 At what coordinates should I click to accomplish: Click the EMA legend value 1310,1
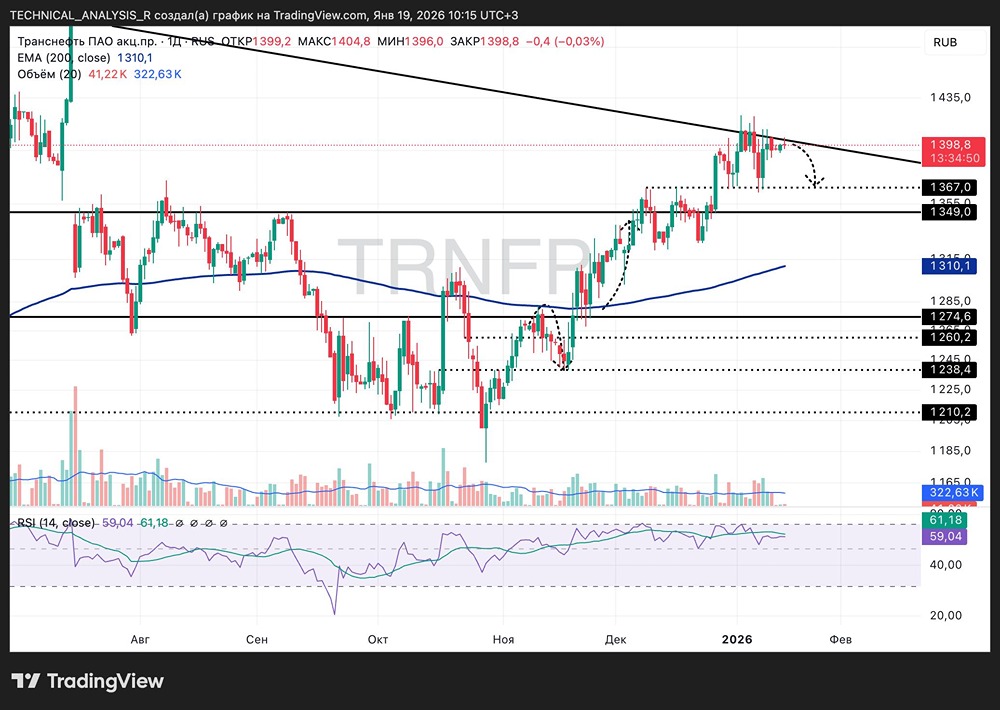[x=135, y=58]
